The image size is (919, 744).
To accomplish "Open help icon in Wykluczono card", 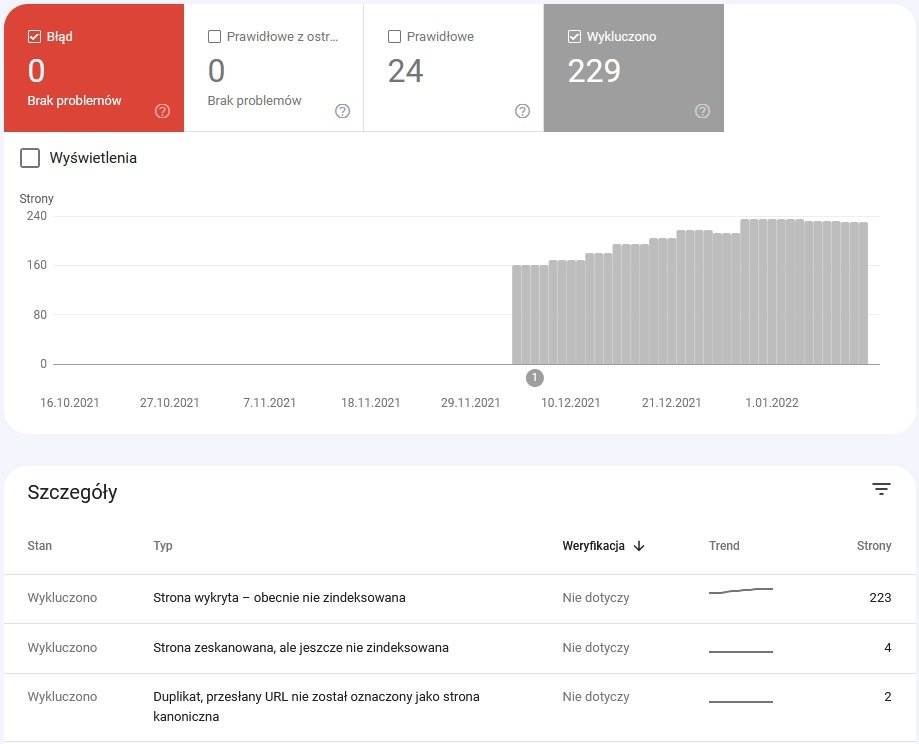I will [x=703, y=111].
